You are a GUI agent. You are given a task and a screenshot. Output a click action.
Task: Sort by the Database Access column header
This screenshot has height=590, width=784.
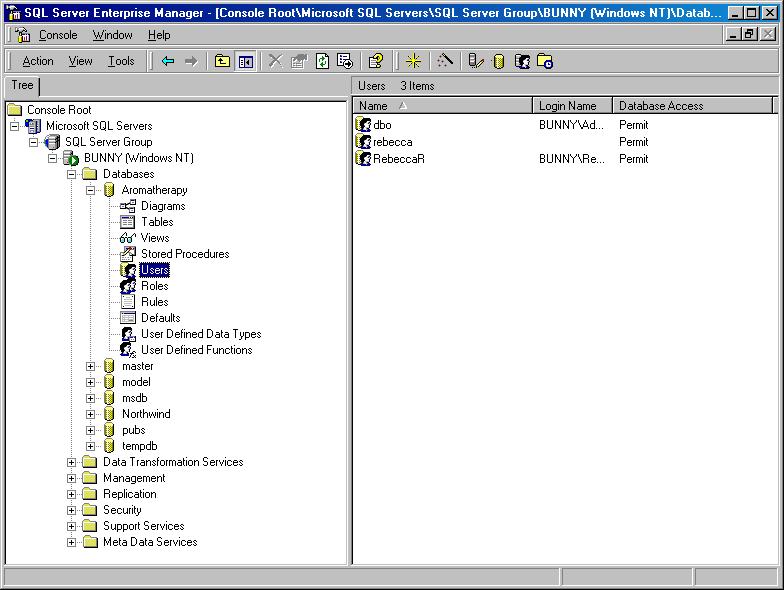click(x=693, y=106)
